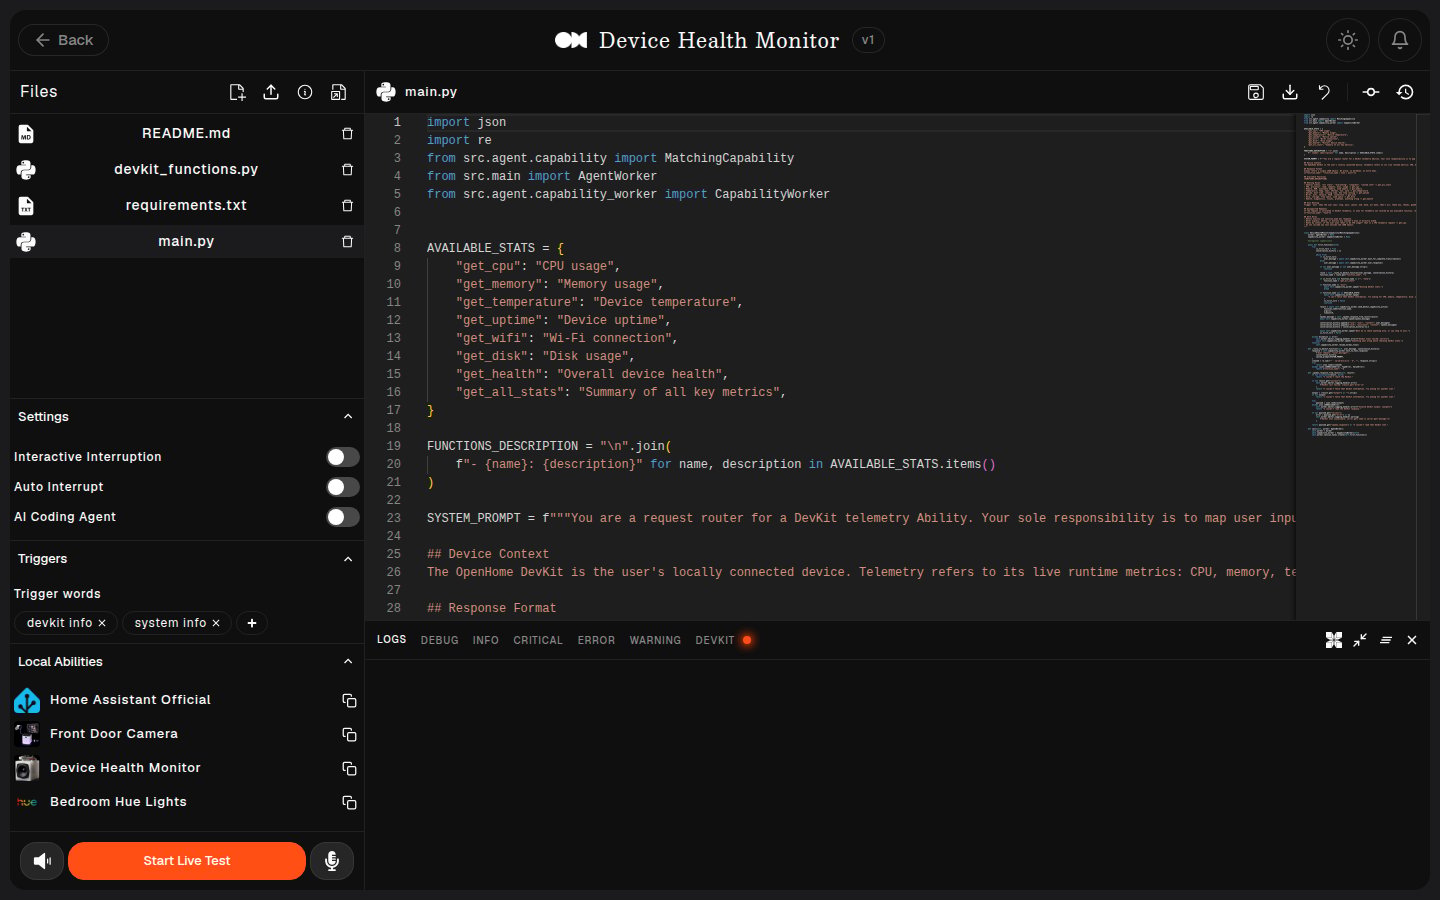1440x900 pixels.
Task: Delete README.md using its trash icon
Action: point(347,134)
